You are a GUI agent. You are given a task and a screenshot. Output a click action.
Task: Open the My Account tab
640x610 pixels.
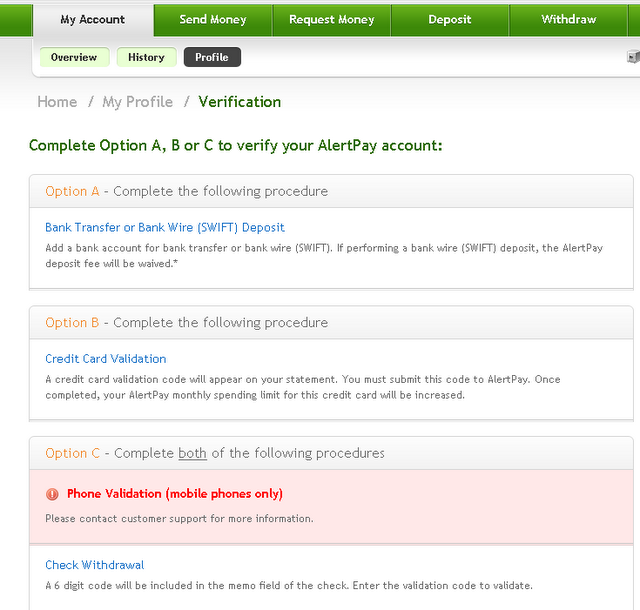point(93,20)
